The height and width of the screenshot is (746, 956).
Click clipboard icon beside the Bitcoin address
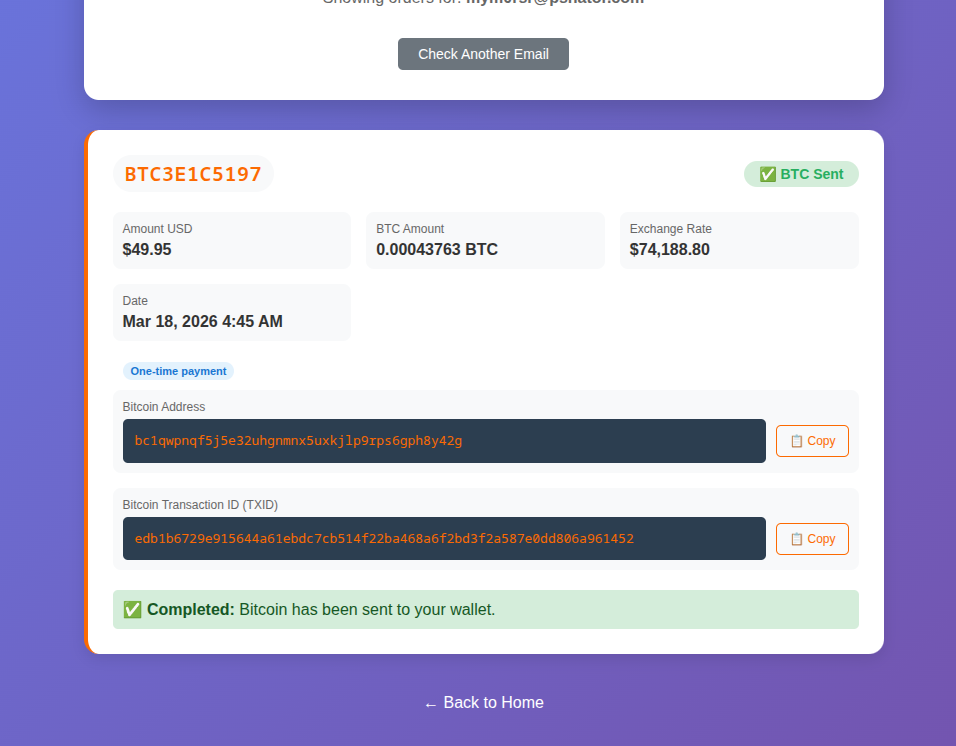click(797, 441)
